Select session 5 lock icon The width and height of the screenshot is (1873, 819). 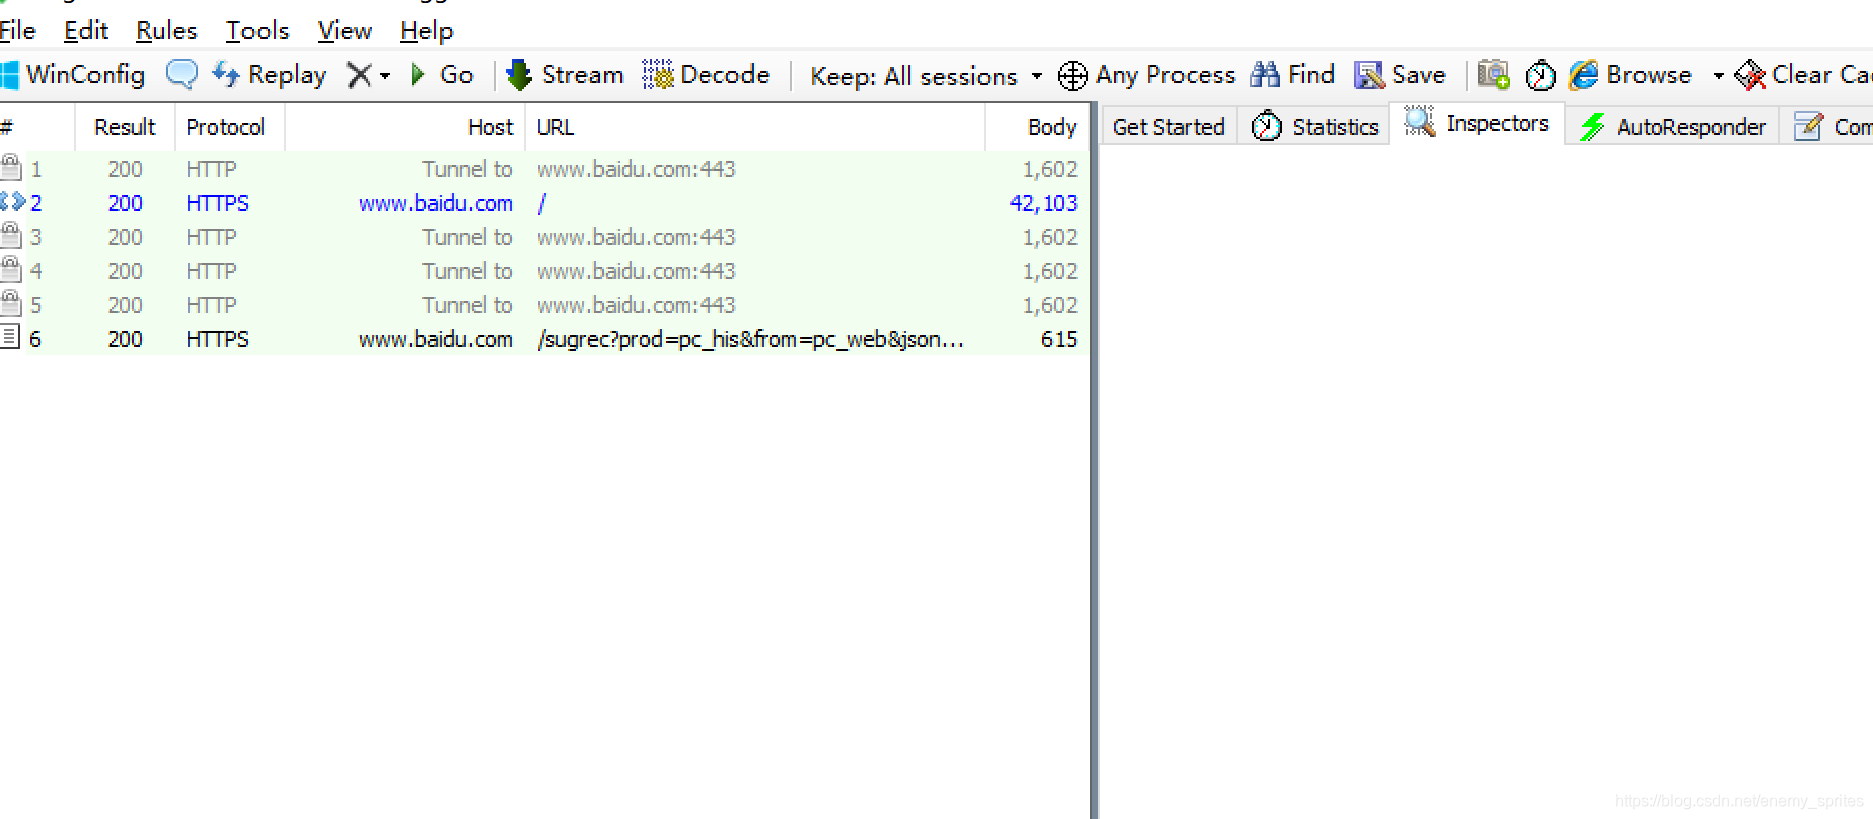tap(11, 303)
